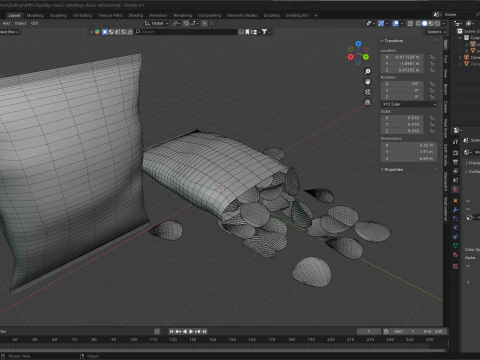
Task: Open the Render properties tab
Action: (455, 153)
